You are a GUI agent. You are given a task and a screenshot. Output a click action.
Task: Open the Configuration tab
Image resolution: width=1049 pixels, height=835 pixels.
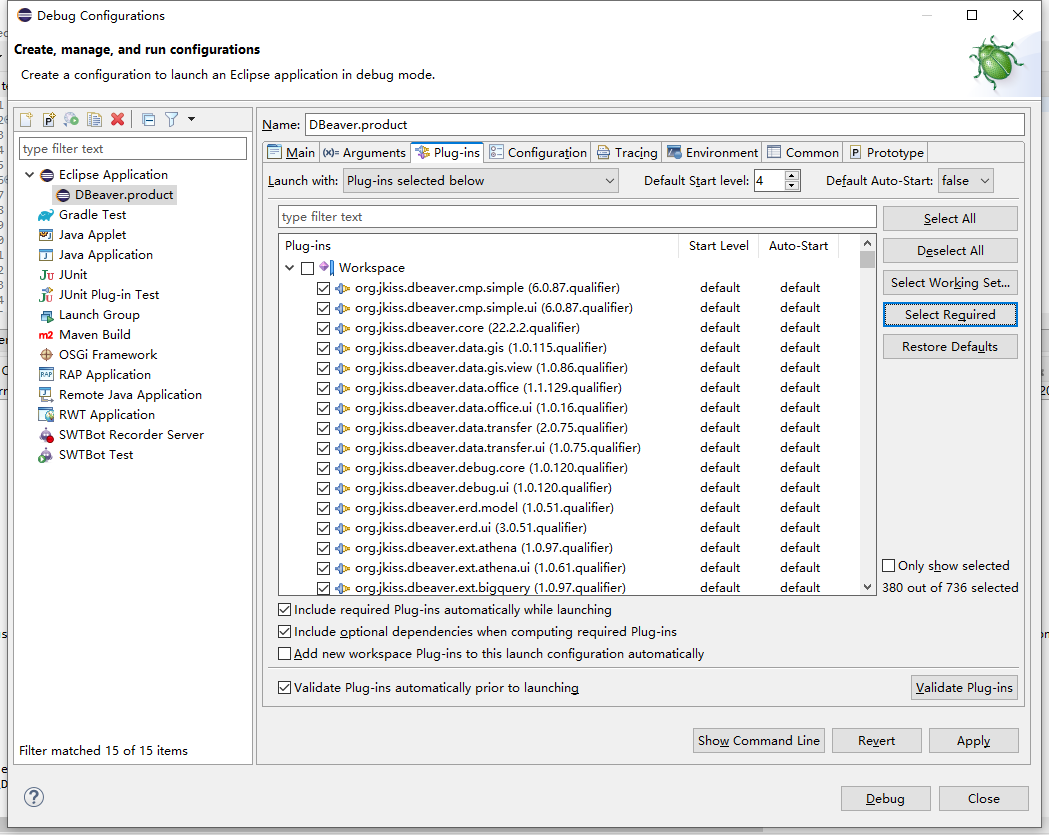(539, 153)
